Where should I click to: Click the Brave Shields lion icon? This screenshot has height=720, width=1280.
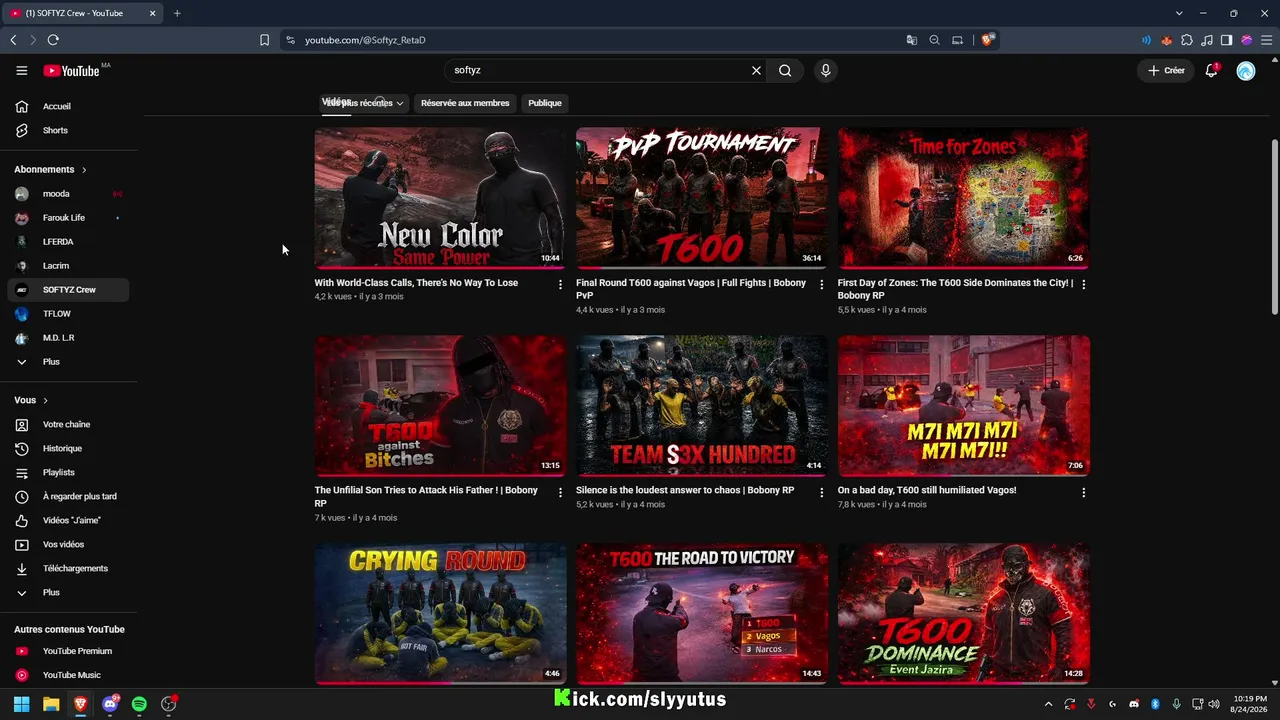[x=987, y=40]
